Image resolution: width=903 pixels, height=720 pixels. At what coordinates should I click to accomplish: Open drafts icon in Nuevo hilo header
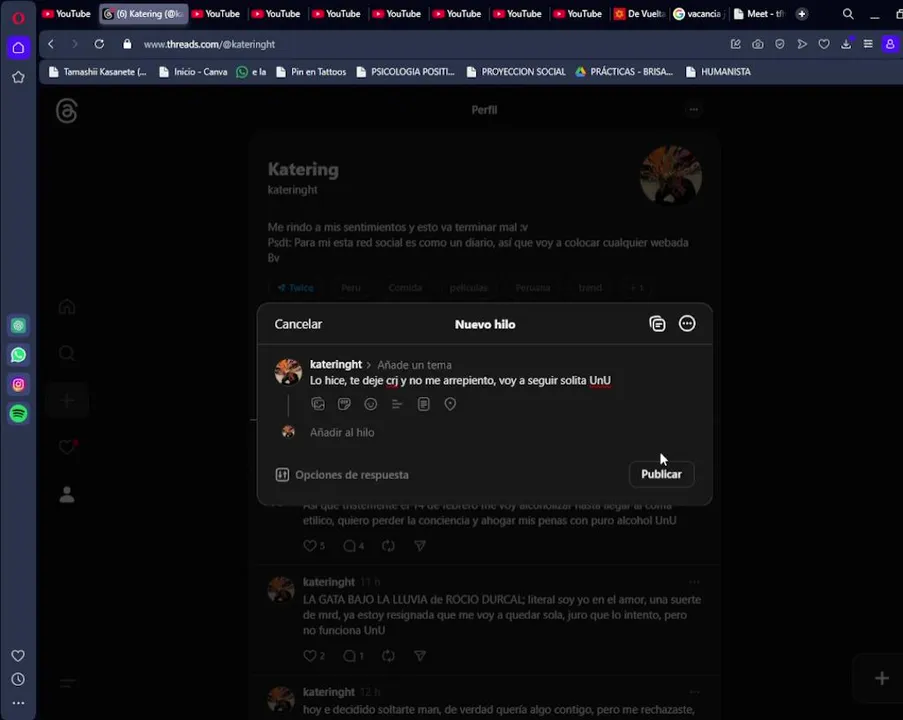(x=657, y=324)
